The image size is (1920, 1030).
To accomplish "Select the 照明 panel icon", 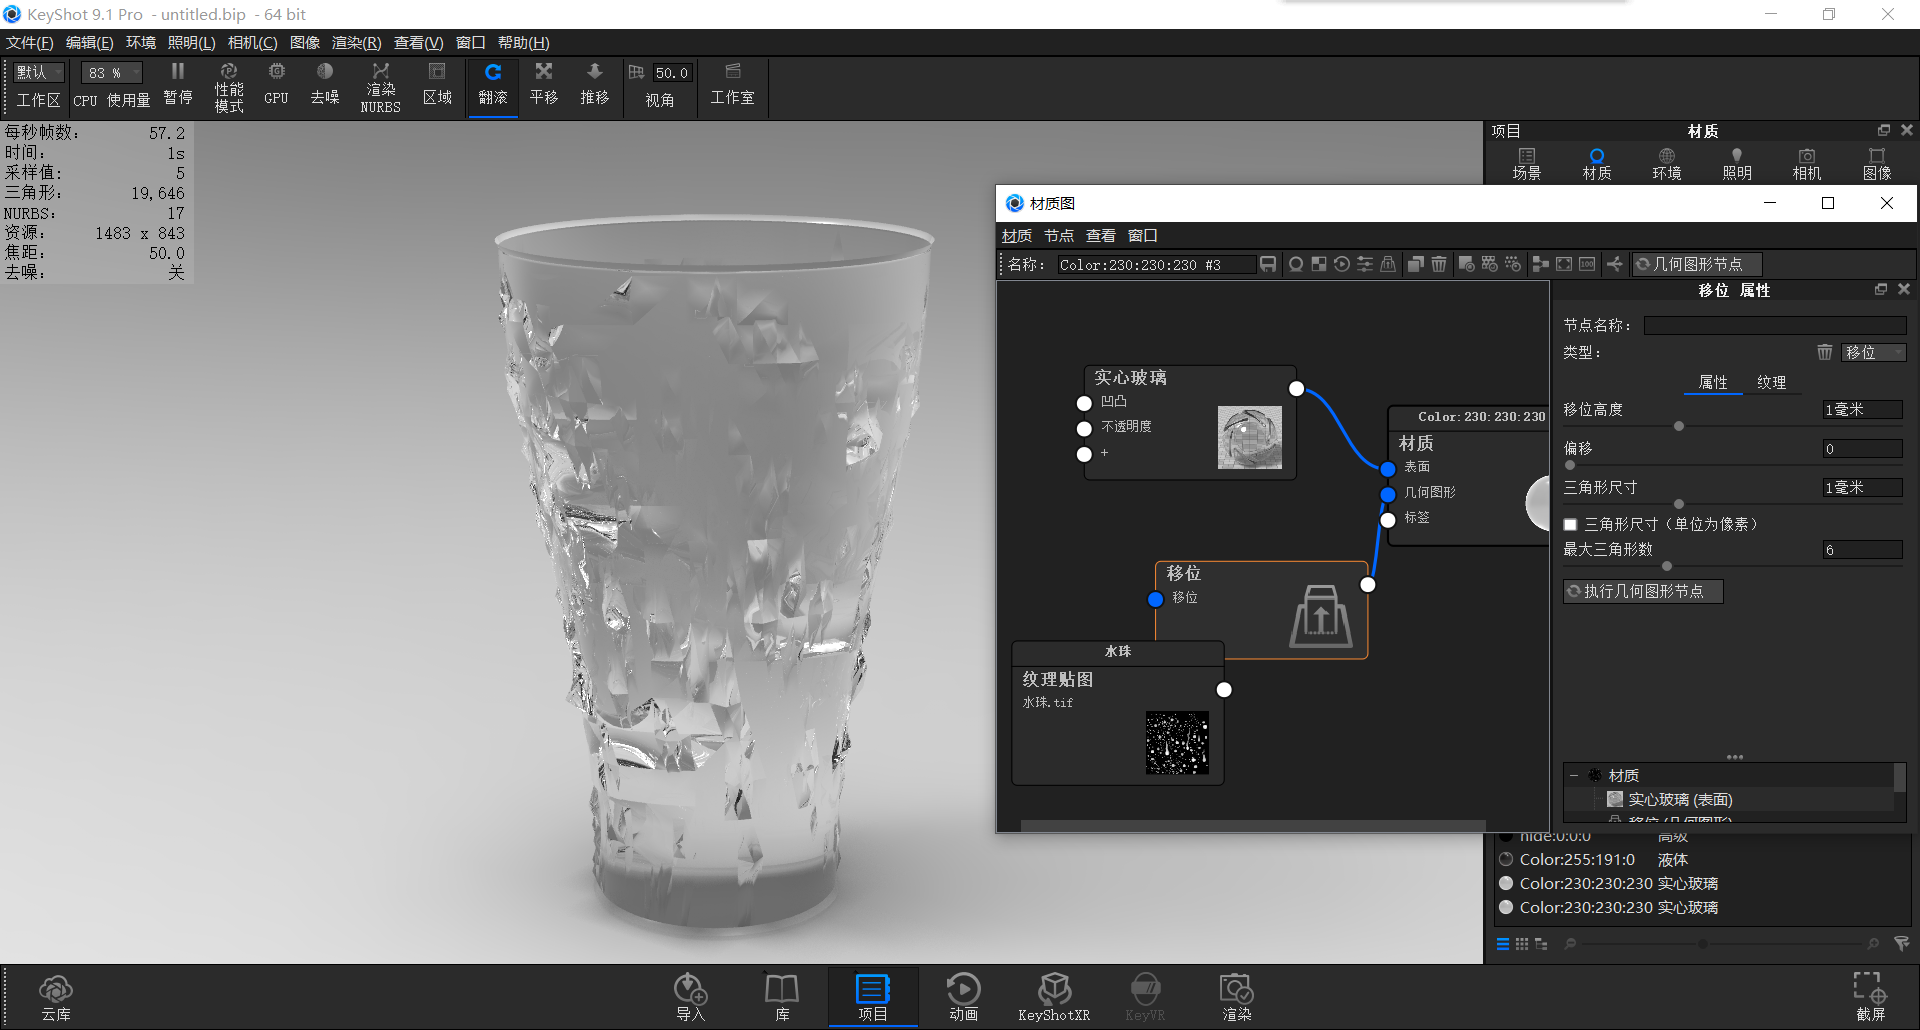I will point(1736,162).
